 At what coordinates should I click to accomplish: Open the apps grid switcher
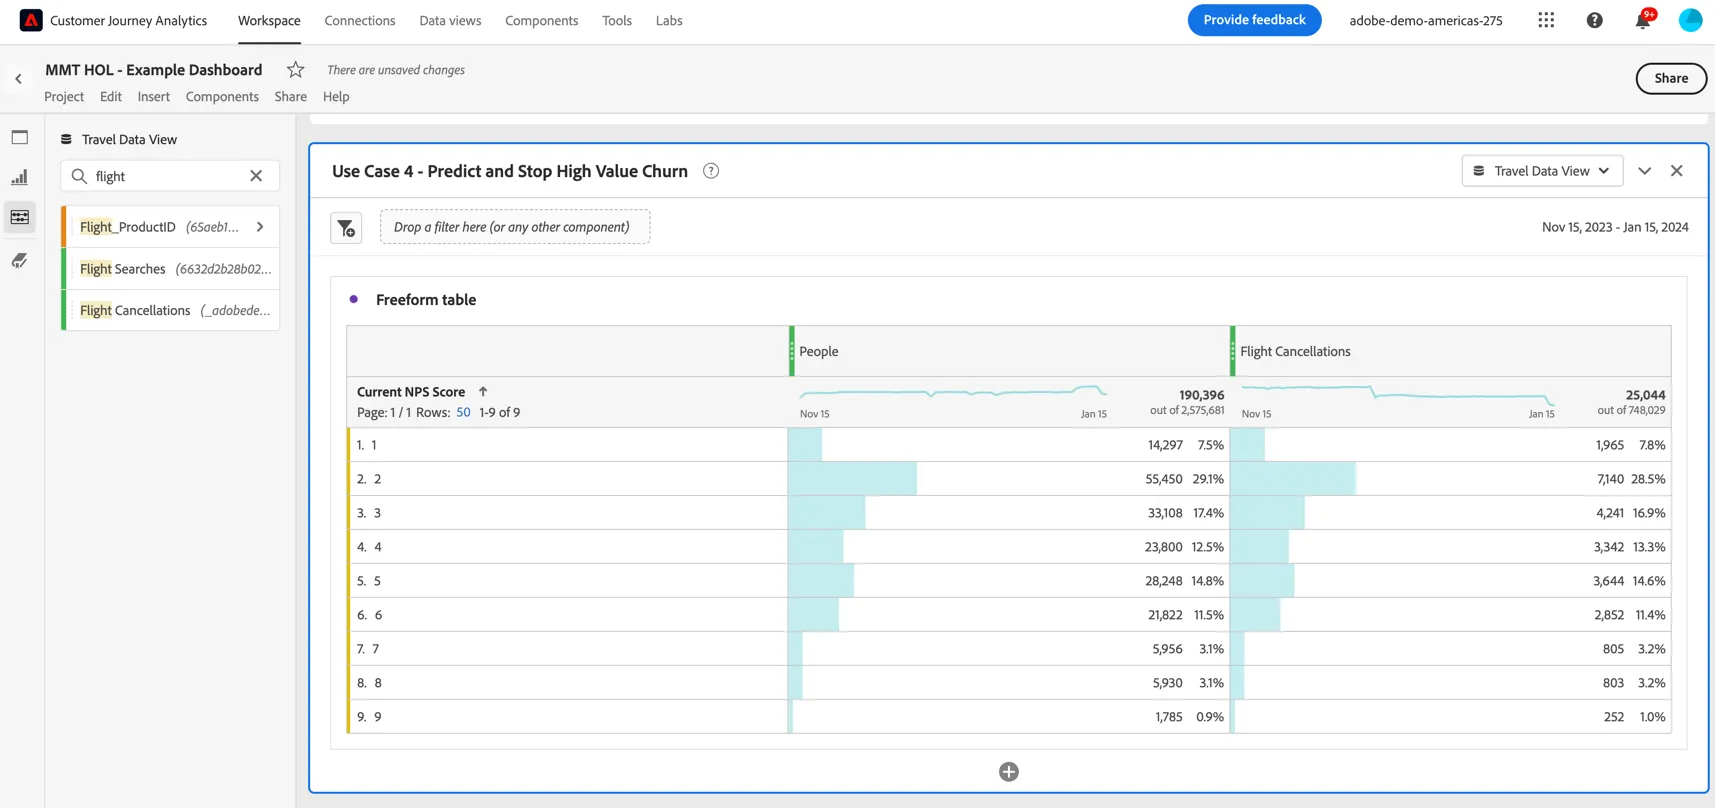[x=1546, y=20]
